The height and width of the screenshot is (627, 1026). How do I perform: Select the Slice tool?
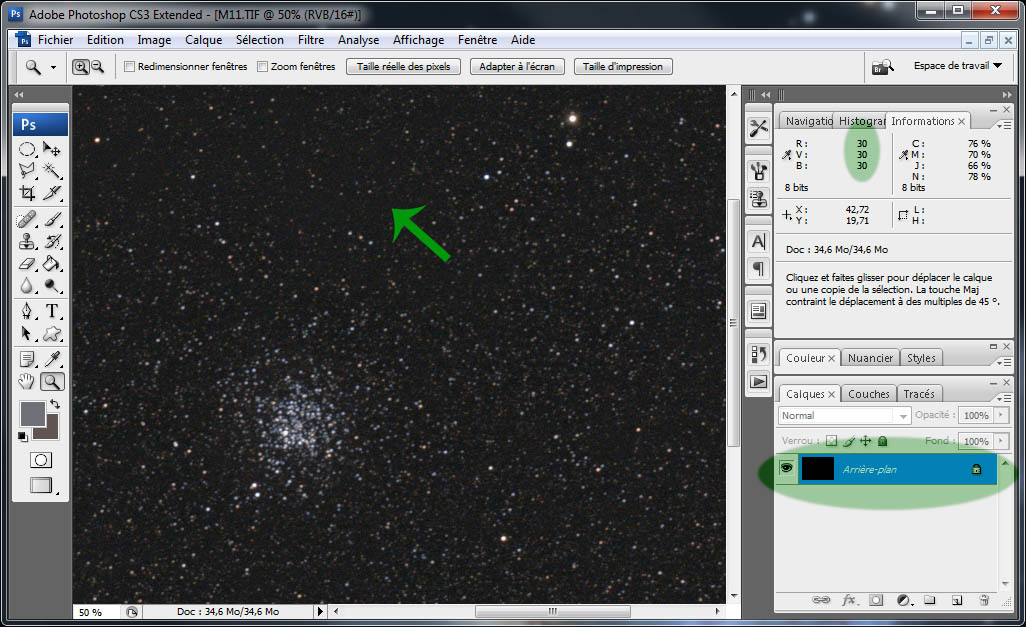[x=52, y=192]
